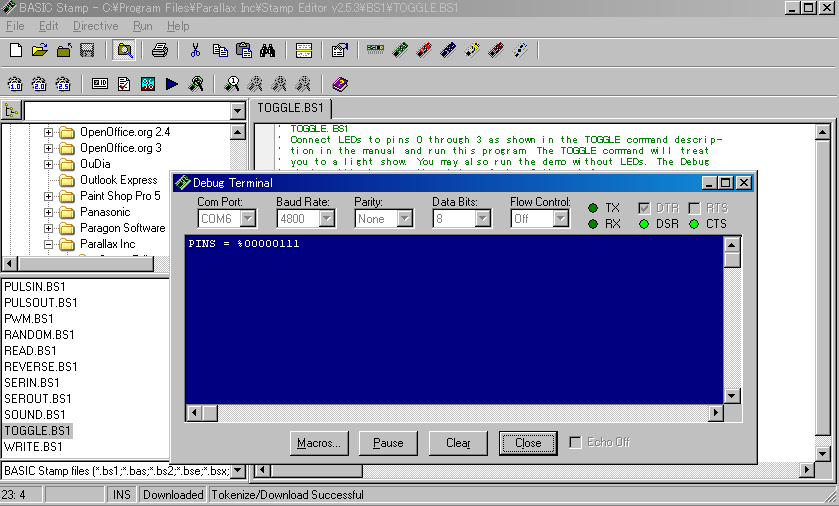Click the Save diskette icon
The width and height of the screenshot is (839, 506).
87,51
